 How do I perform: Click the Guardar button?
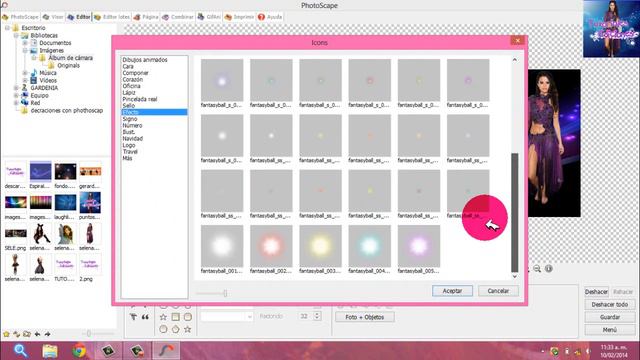click(x=610, y=317)
